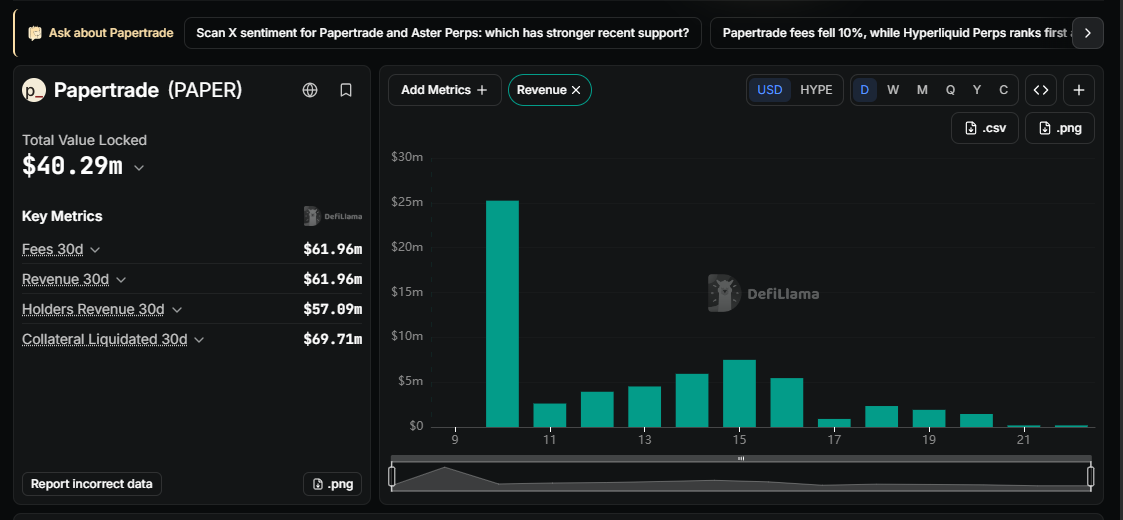Select weekly (W) chart interval
Image resolution: width=1123 pixels, height=520 pixels.
click(892, 90)
